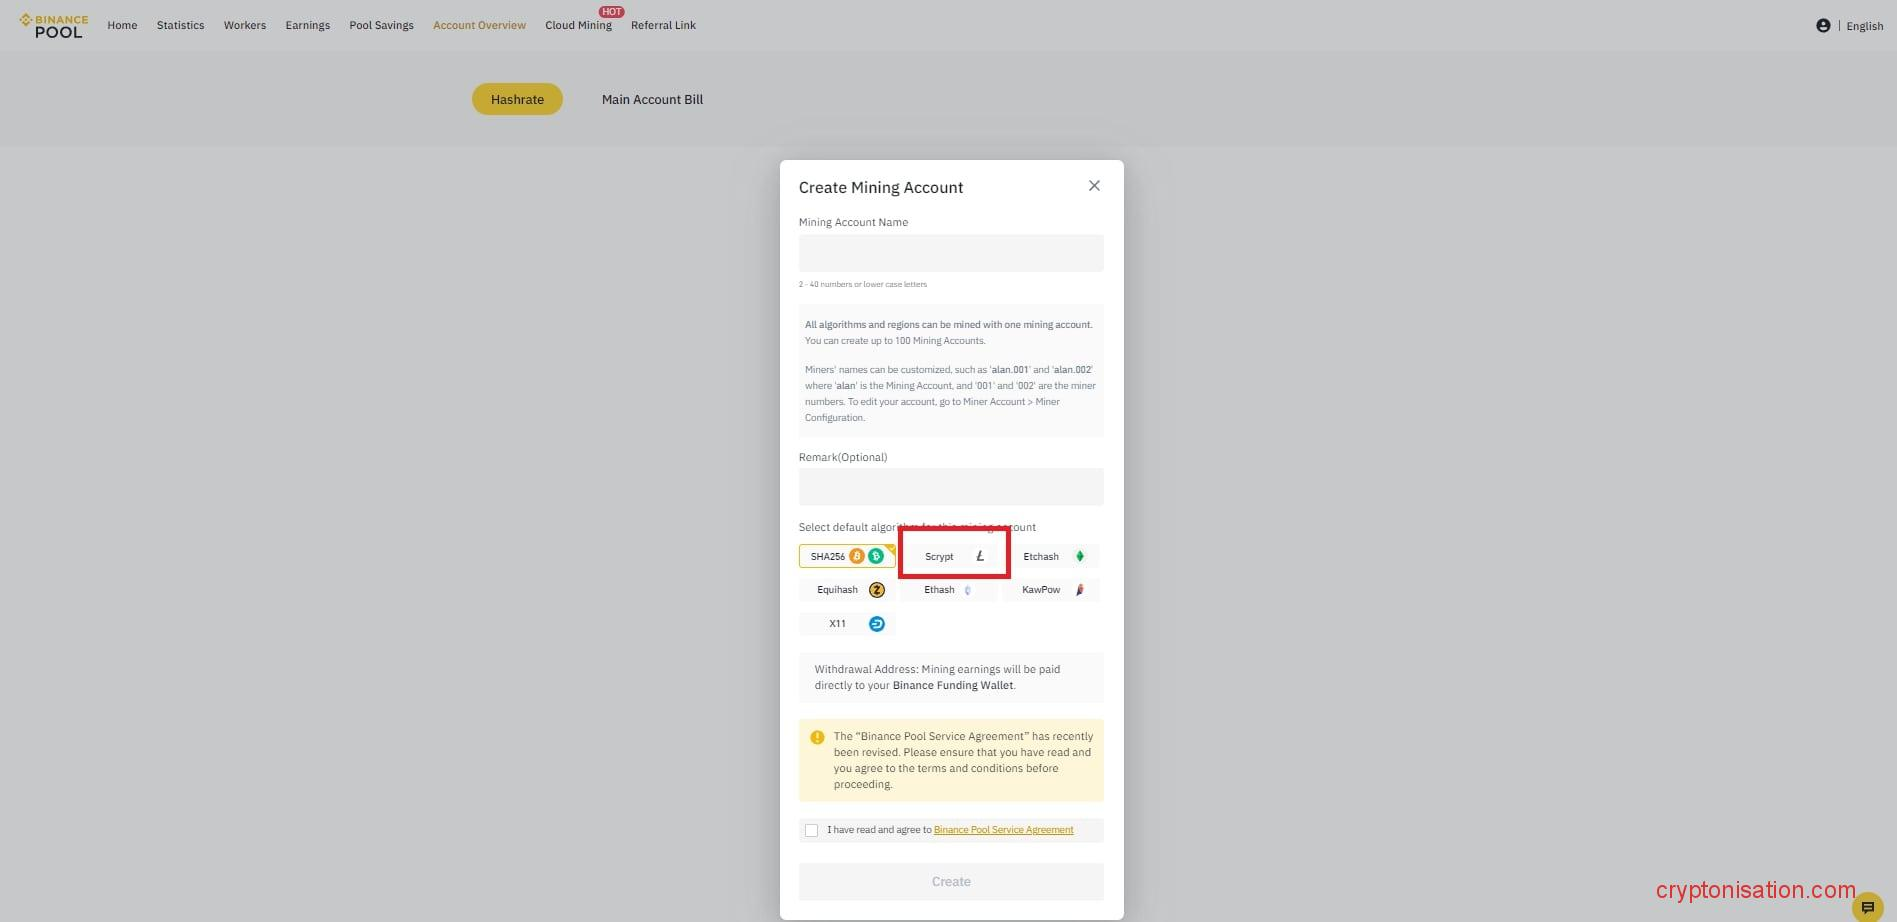
Task: Click the Mining Account Name field
Action: coord(950,253)
